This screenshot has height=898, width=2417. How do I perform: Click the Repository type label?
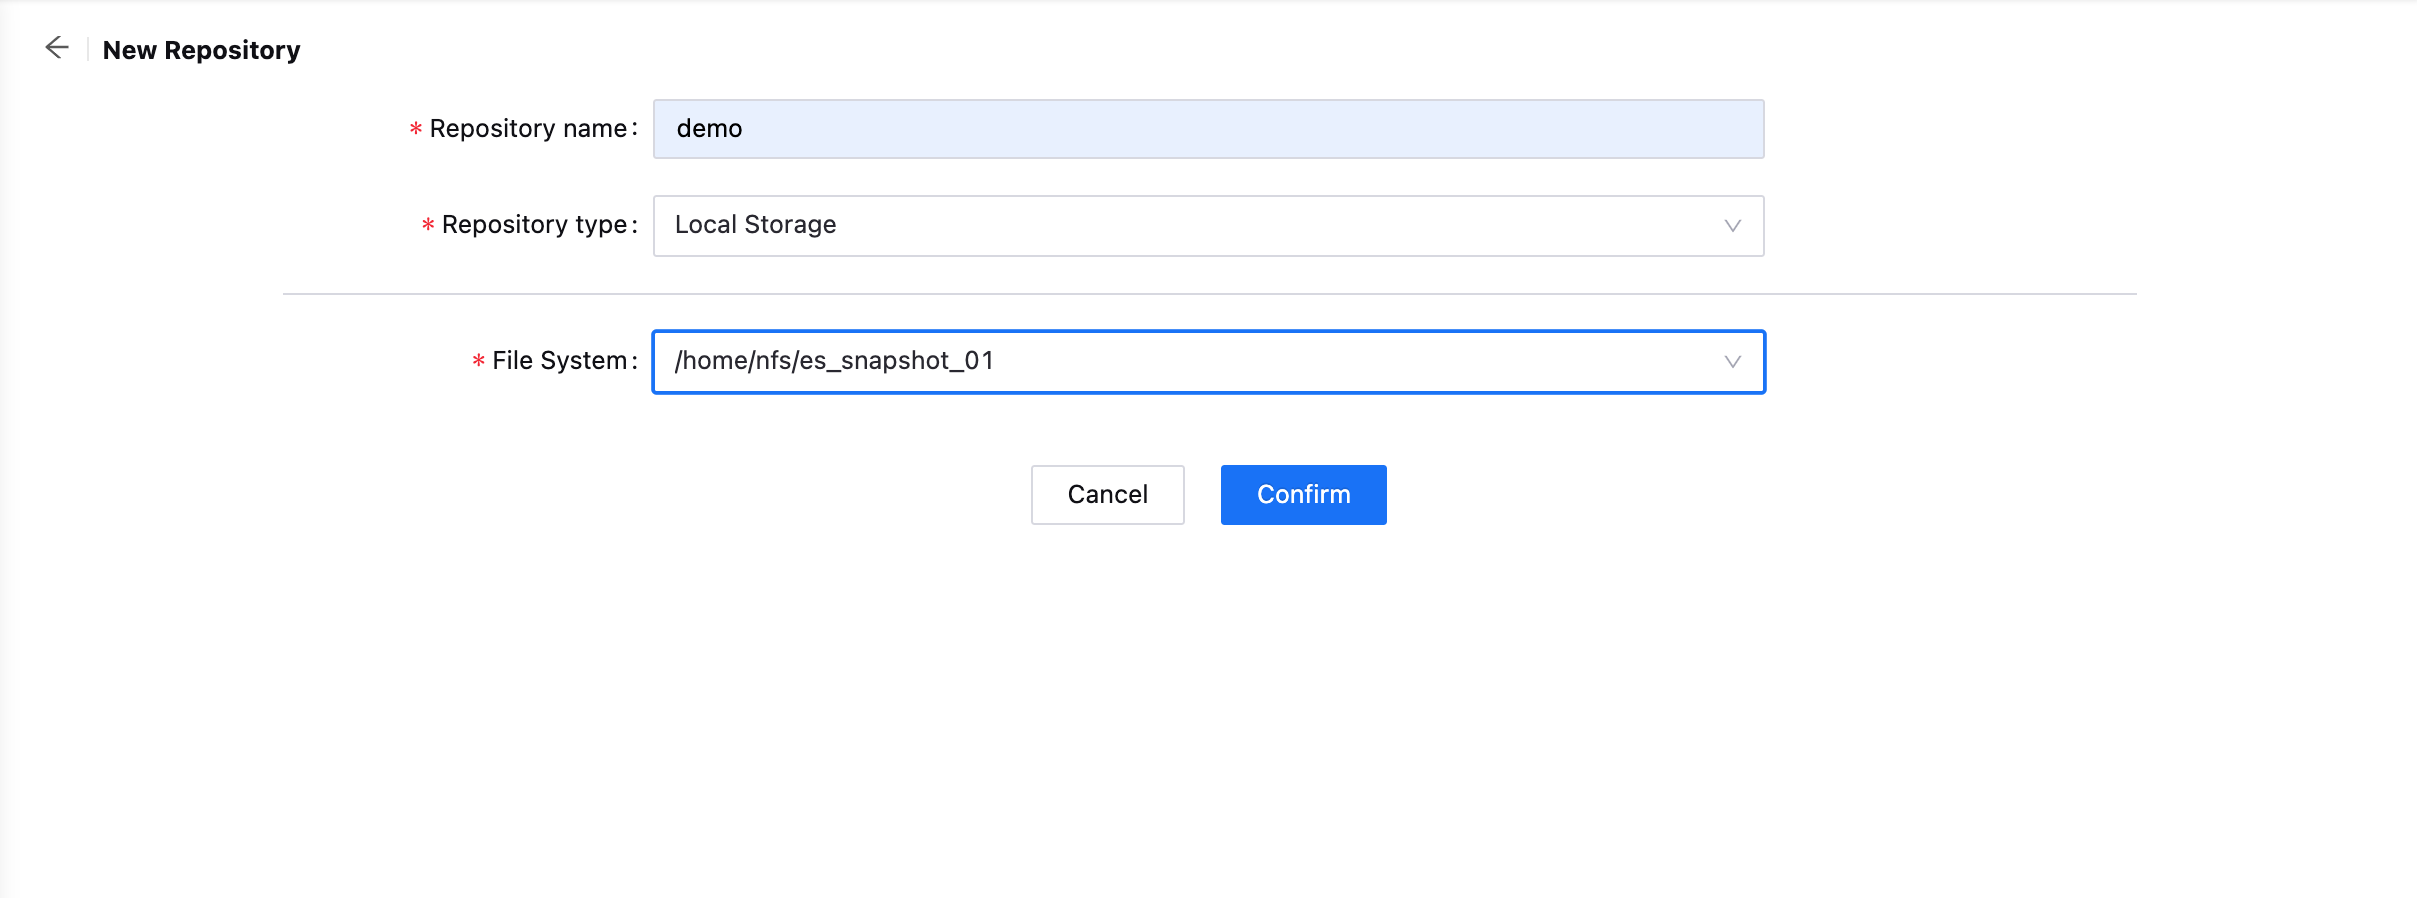pos(534,225)
